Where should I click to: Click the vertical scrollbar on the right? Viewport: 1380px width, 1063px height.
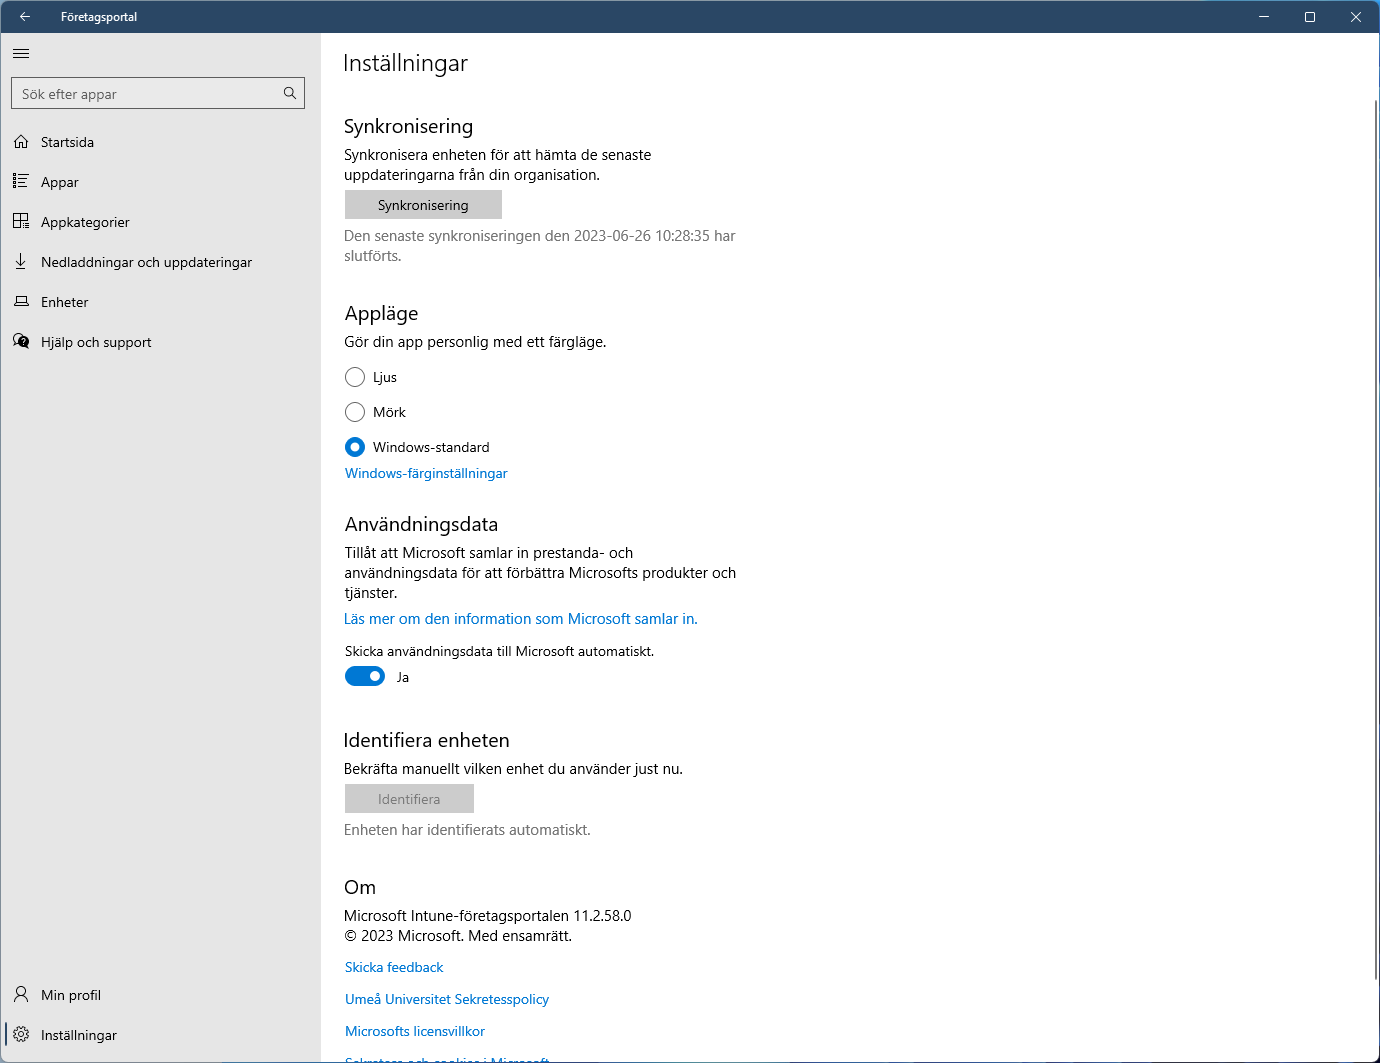1375,540
